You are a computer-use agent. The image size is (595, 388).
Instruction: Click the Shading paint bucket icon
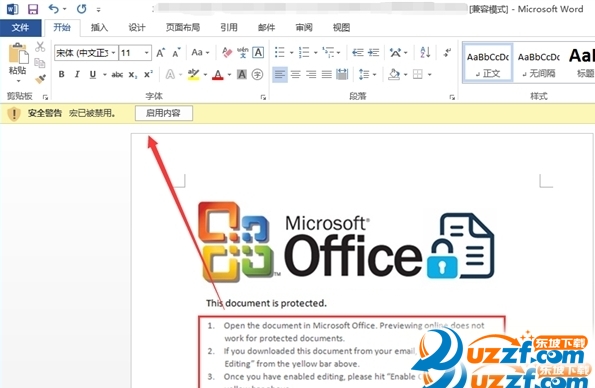[394, 74]
